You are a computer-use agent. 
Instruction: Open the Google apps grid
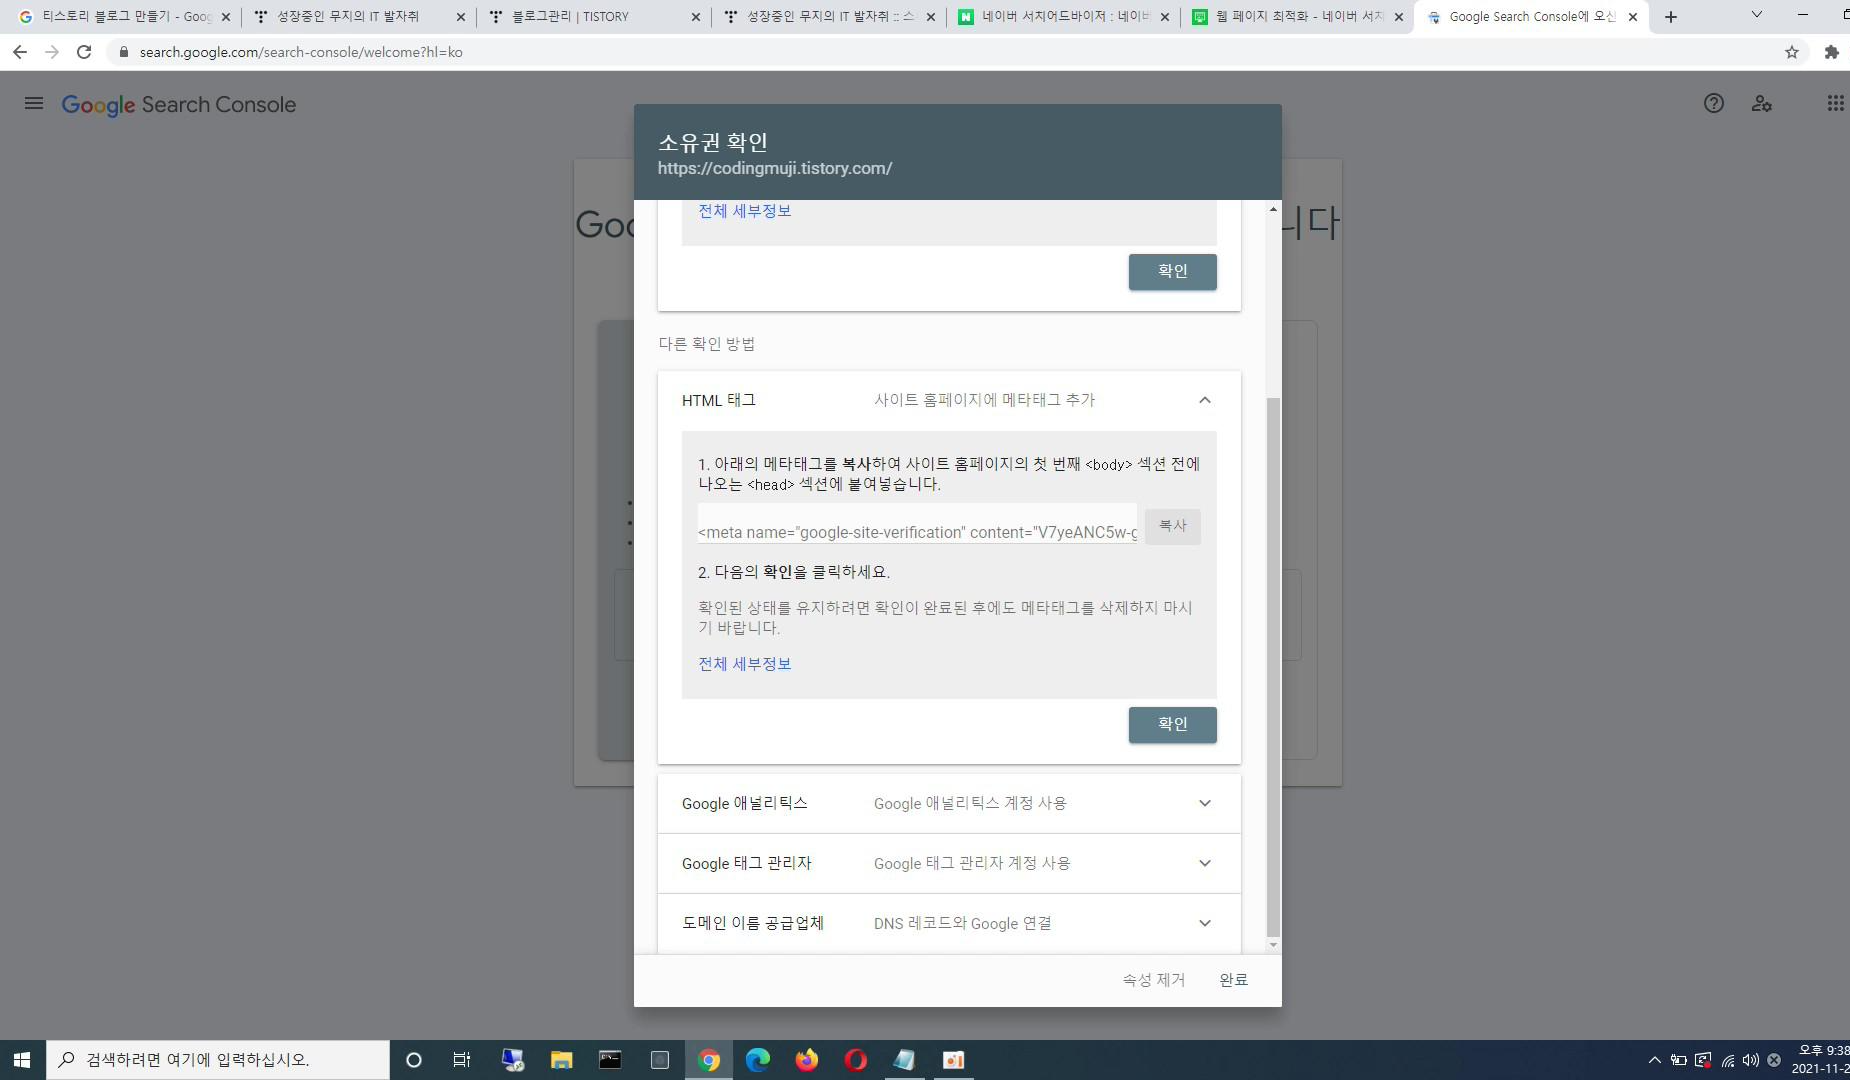click(1836, 103)
